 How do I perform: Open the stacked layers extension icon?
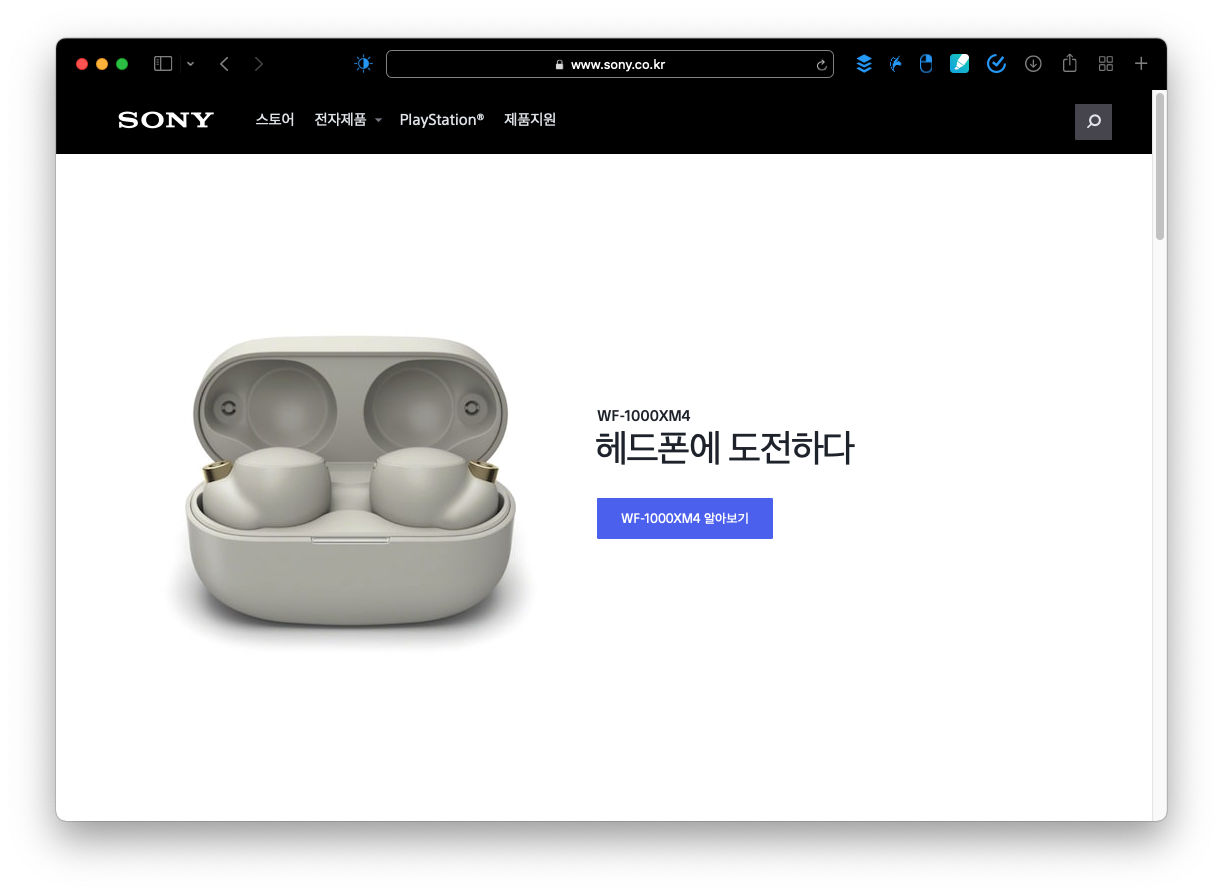pyautogui.click(x=864, y=64)
